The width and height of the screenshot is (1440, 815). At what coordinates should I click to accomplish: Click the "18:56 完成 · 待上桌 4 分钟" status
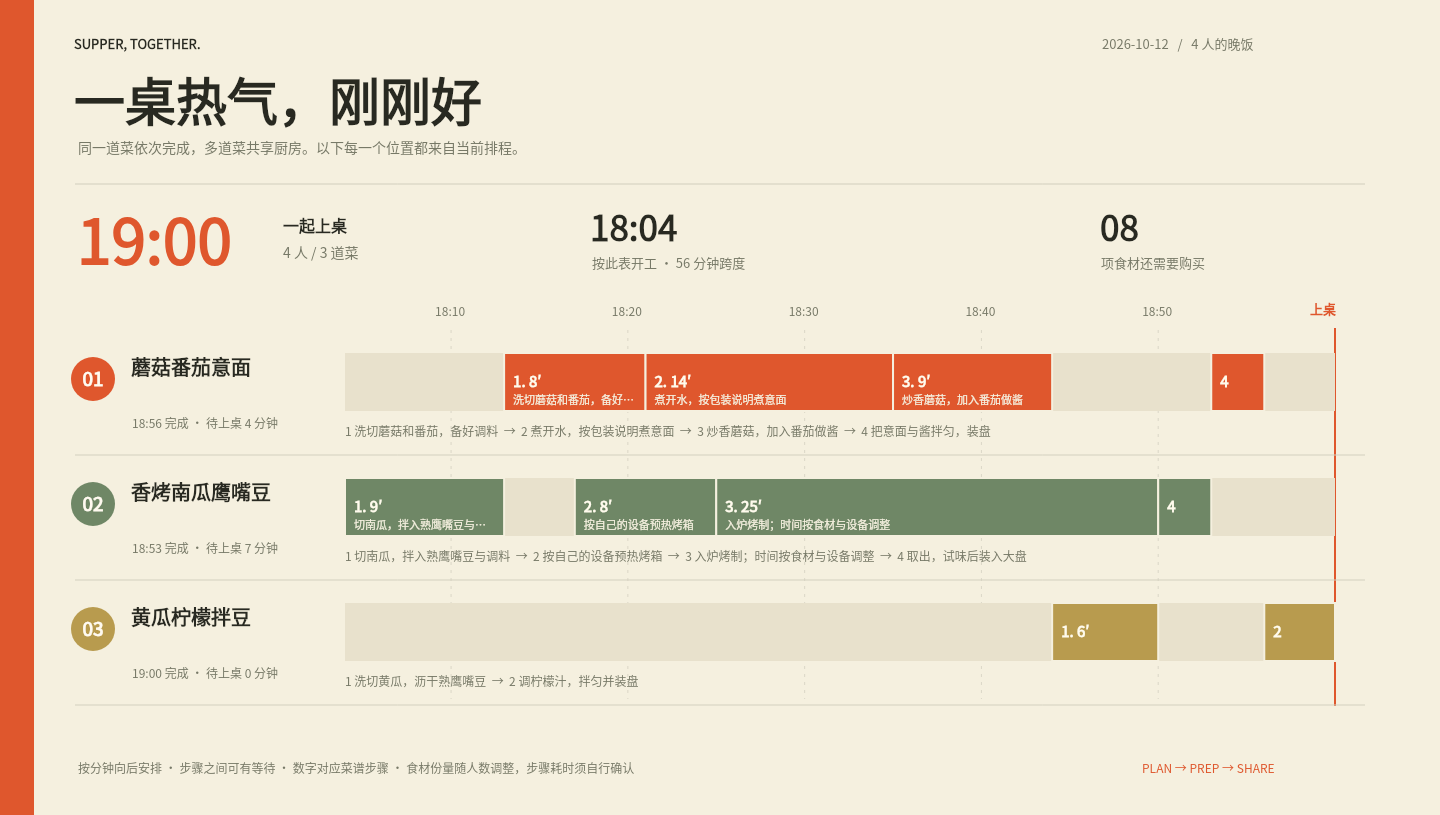tap(205, 423)
